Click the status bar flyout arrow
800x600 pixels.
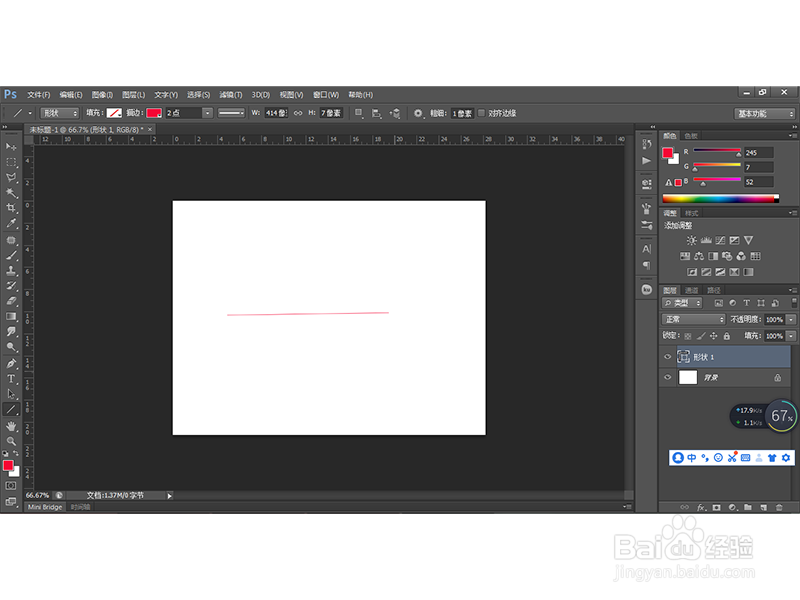(169, 495)
